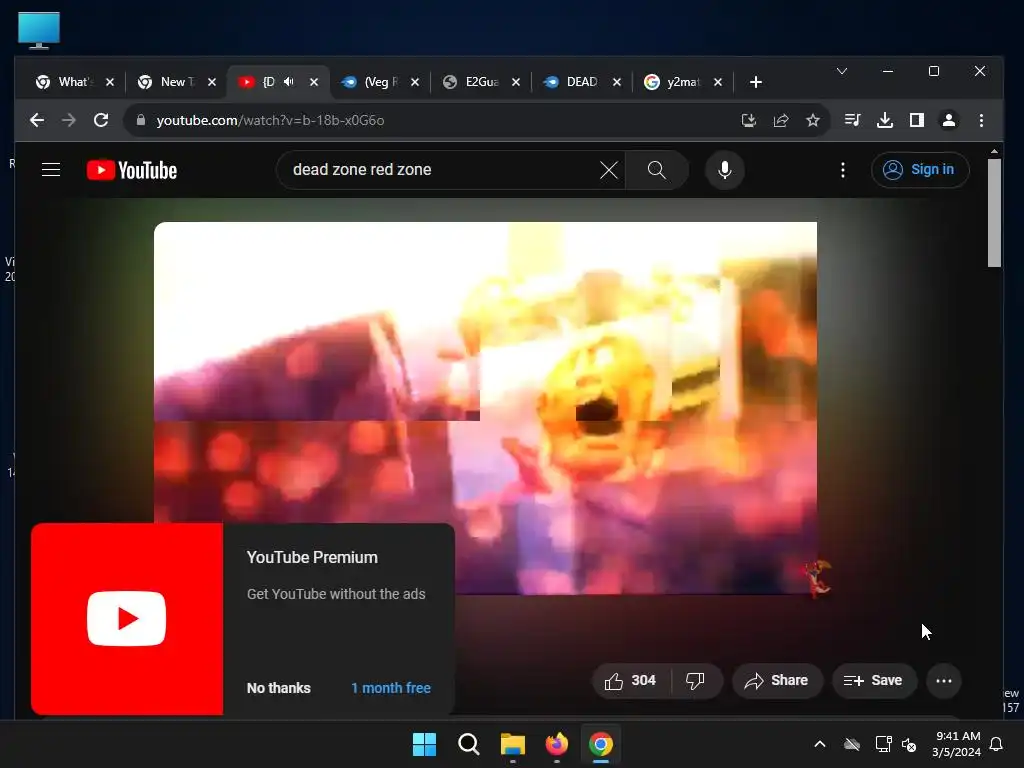Save video to a playlist
The height and width of the screenshot is (768, 1024).
[x=874, y=681]
